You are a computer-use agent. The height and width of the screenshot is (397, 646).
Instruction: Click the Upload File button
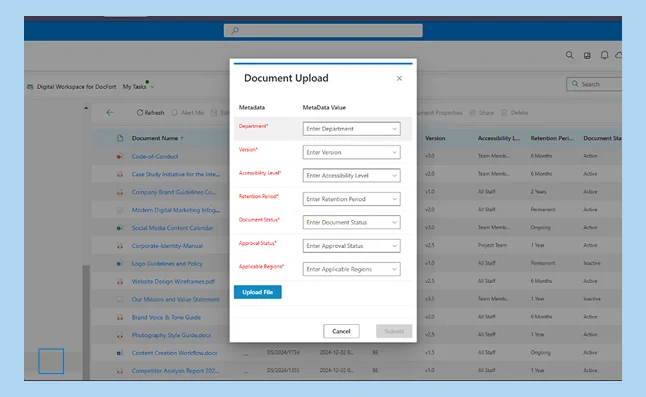(x=257, y=292)
